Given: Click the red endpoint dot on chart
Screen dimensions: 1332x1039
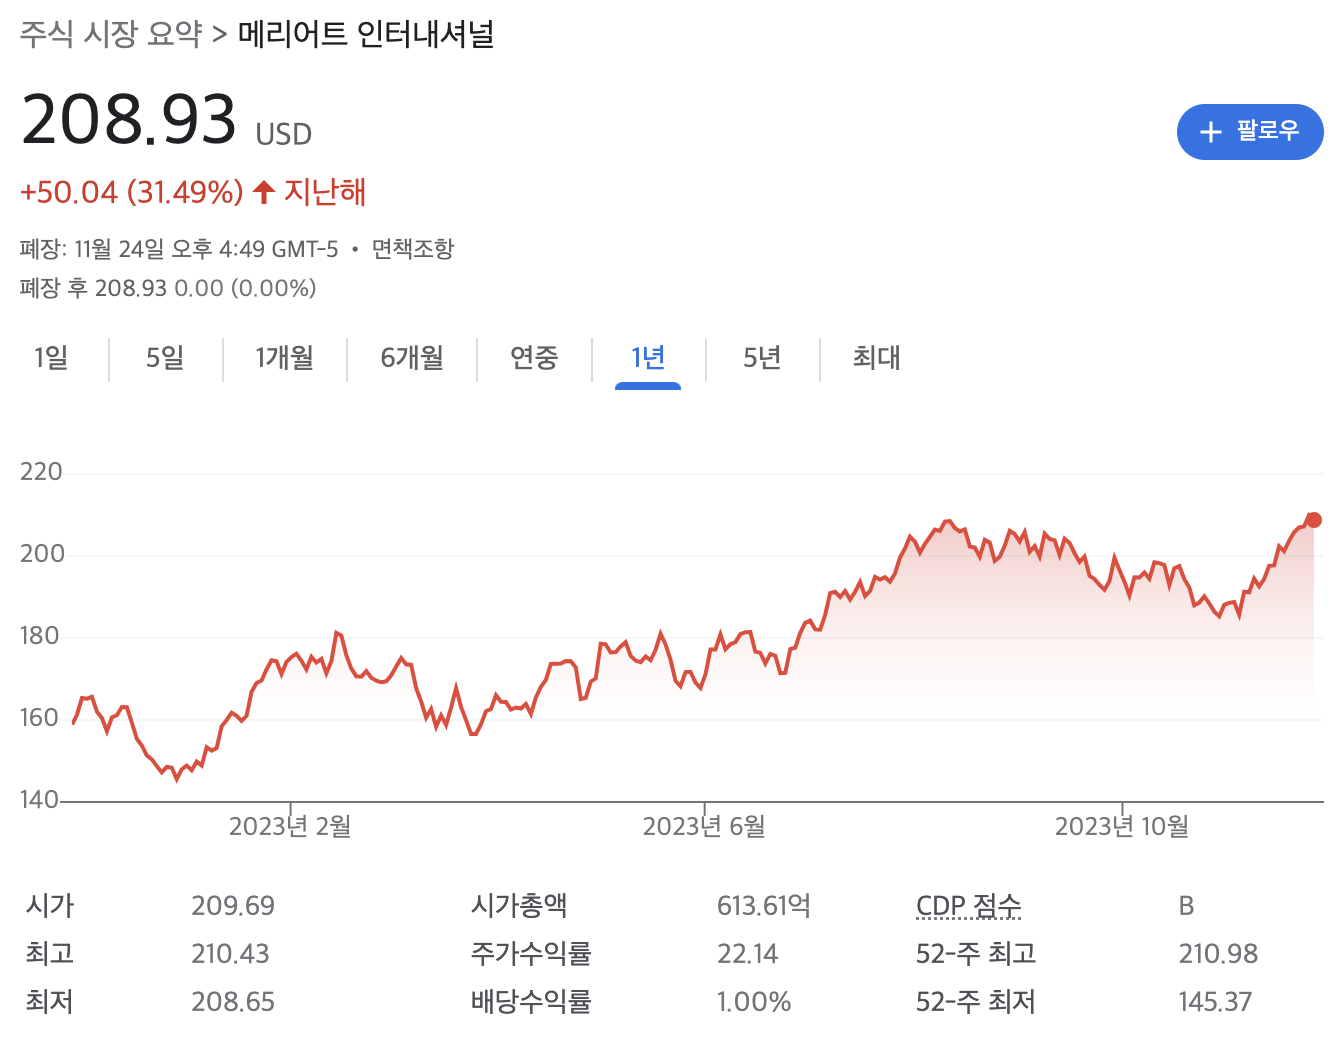Looking at the screenshot, I should coord(1314,520).
